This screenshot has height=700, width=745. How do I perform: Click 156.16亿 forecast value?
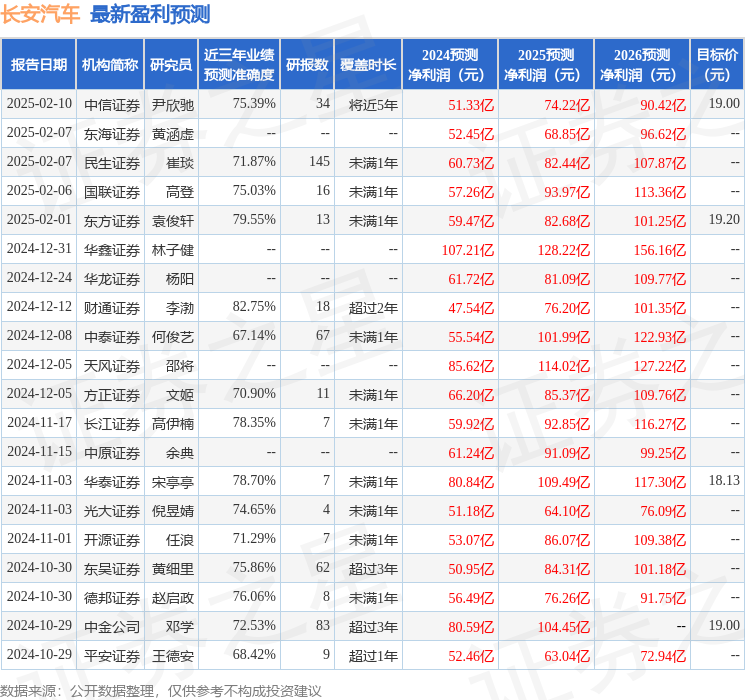click(x=659, y=250)
